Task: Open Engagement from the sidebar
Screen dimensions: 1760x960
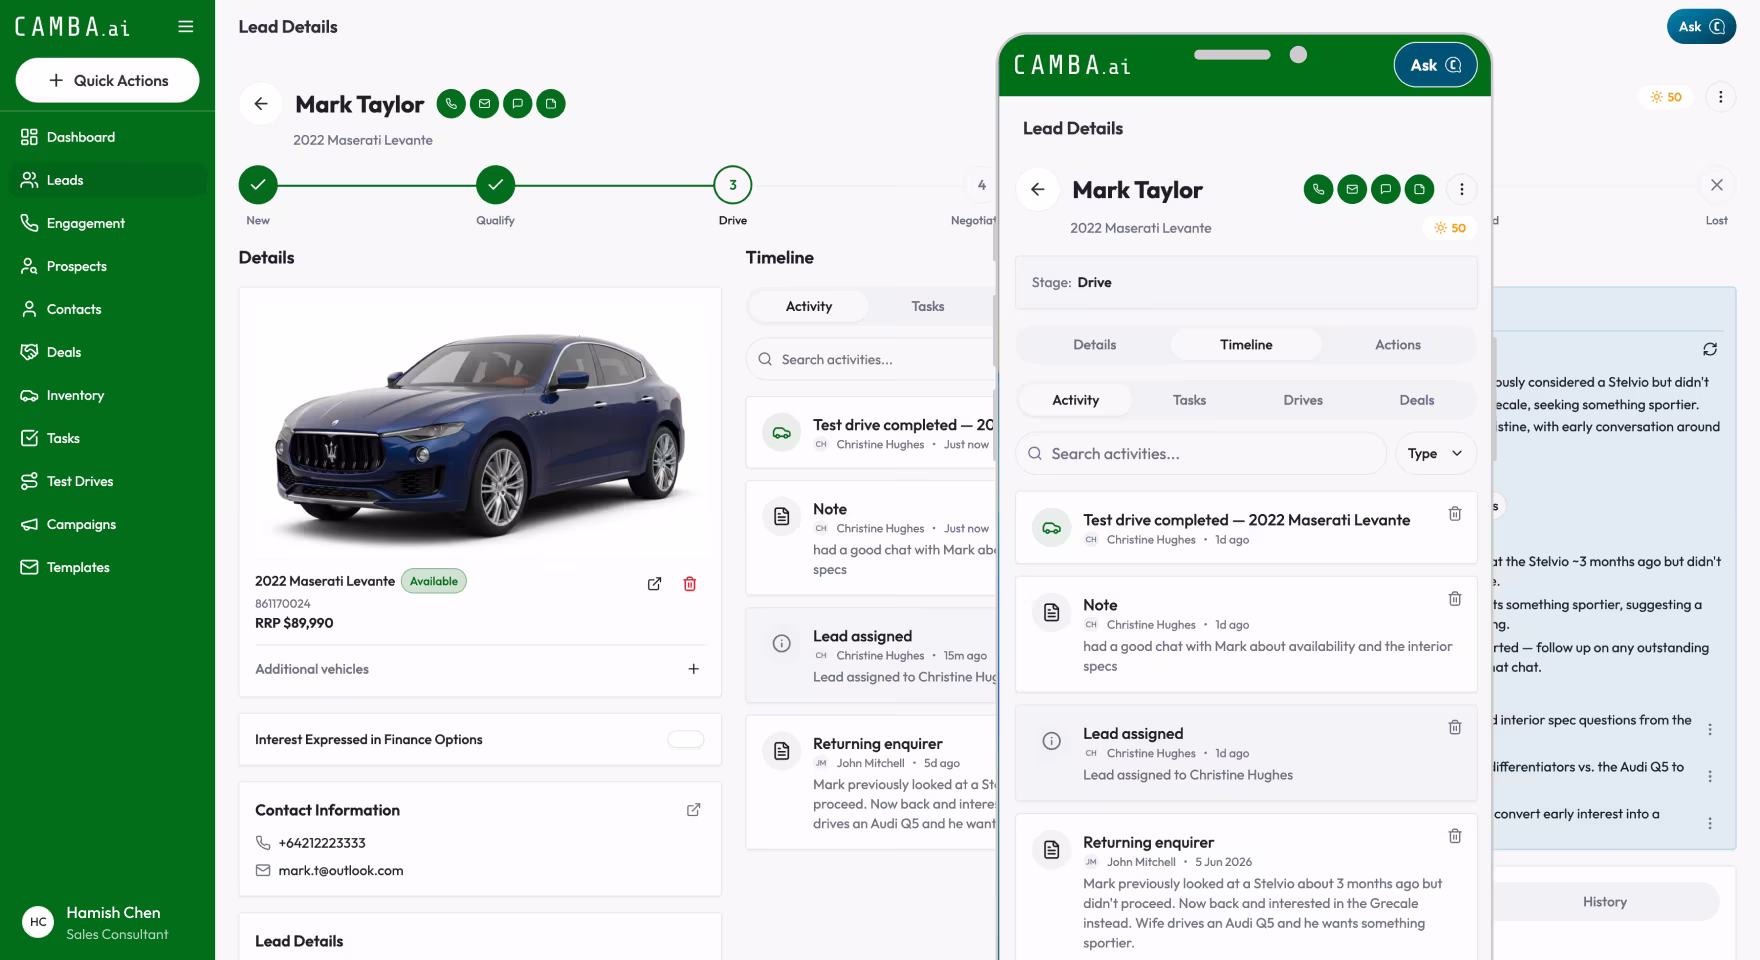Action: tap(107, 223)
